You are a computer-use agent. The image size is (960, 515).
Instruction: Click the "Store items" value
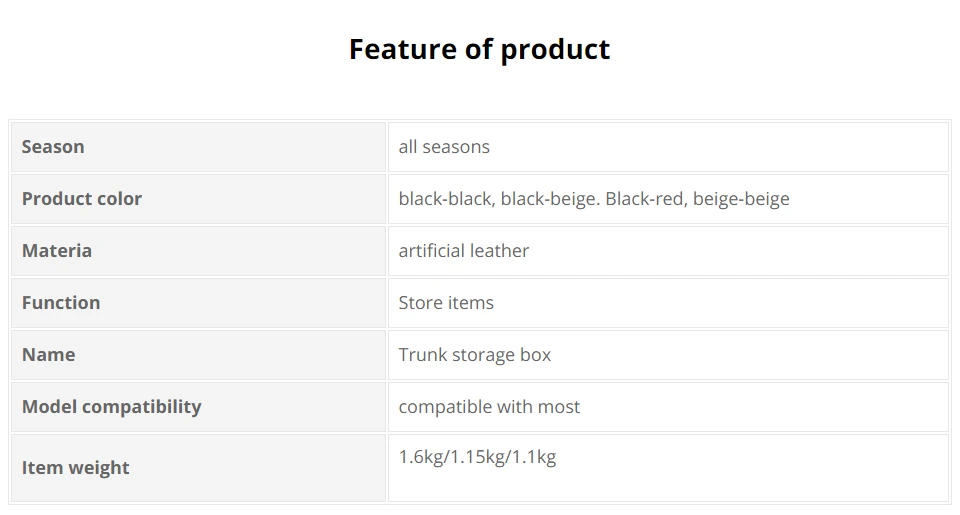click(x=446, y=303)
